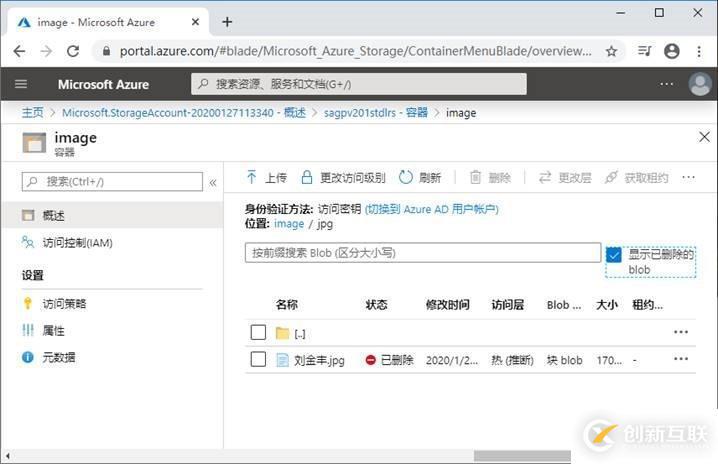Open Azure header overflow ellipsis
Image resolution: width=718 pixels, height=464 pixels.
[667, 84]
